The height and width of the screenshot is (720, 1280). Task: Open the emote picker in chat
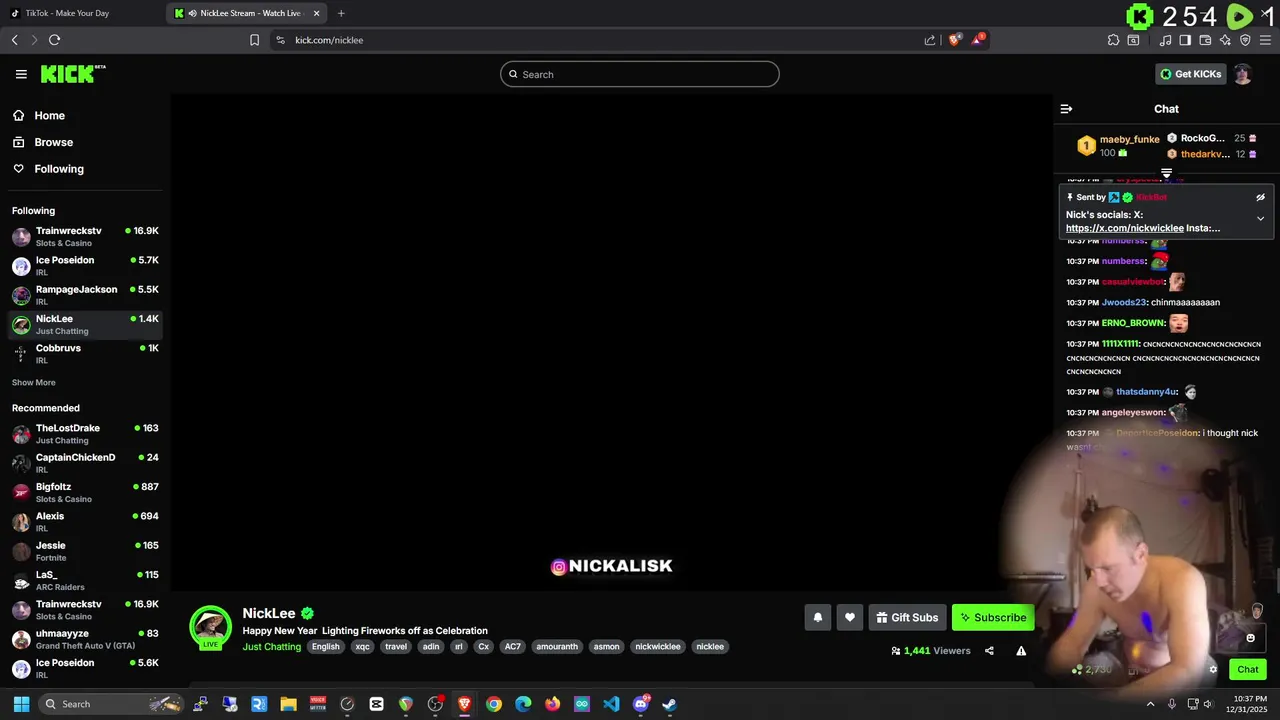pos(1250,638)
